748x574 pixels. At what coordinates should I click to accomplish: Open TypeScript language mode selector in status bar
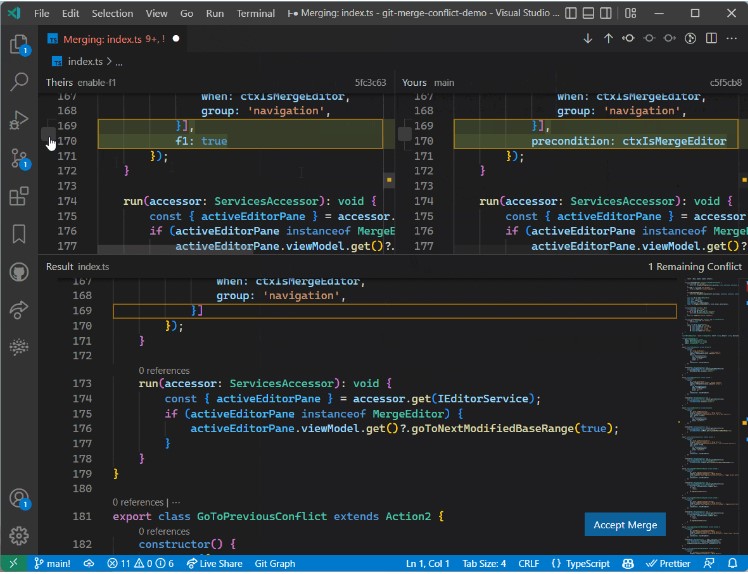tap(581, 564)
